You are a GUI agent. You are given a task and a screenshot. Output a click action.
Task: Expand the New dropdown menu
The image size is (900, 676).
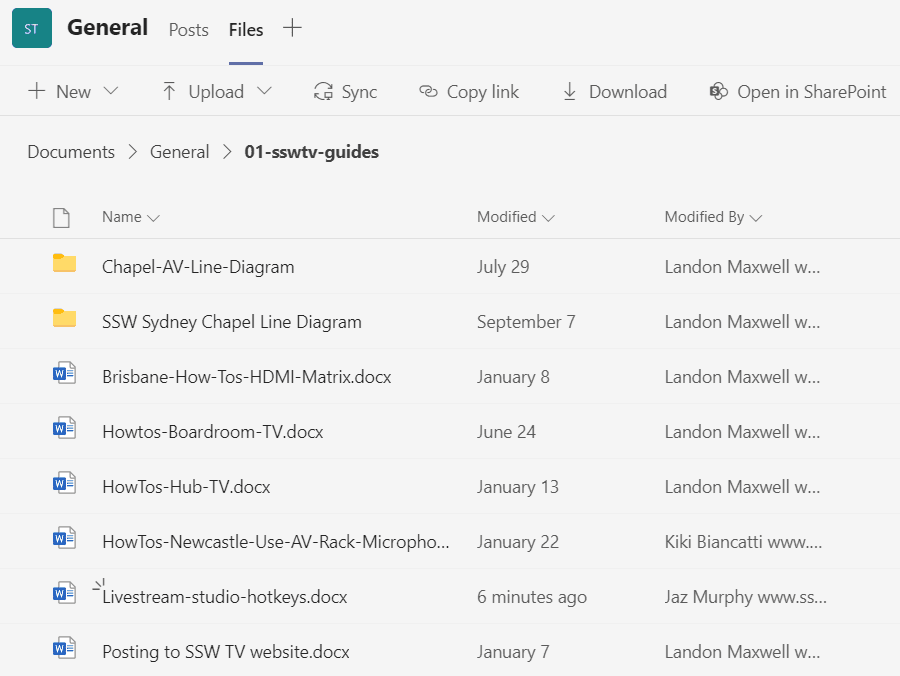[111, 92]
